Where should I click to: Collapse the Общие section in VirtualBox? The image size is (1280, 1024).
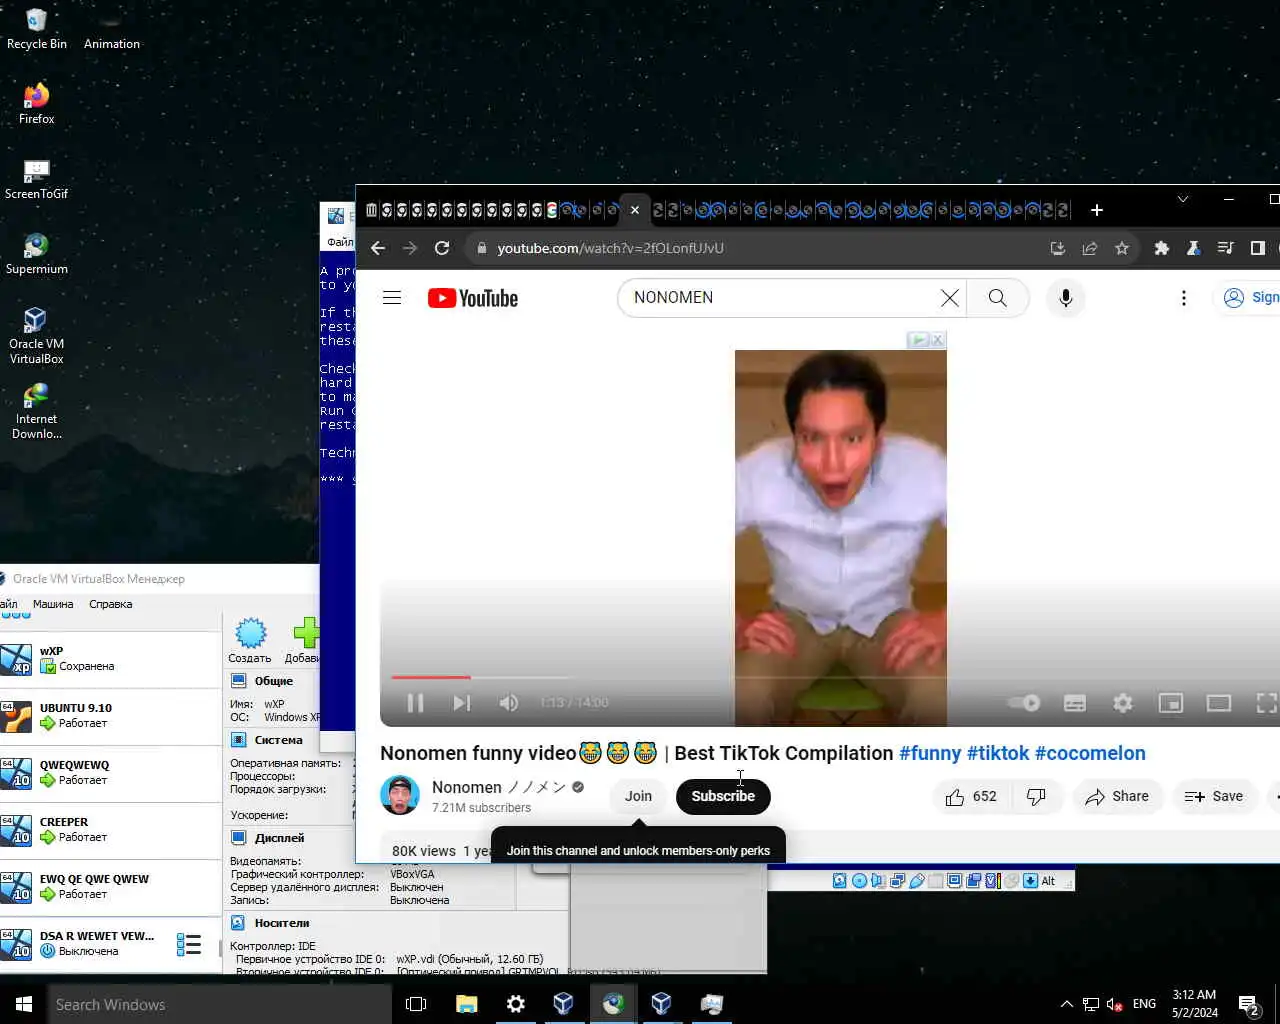(x=273, y=681)
